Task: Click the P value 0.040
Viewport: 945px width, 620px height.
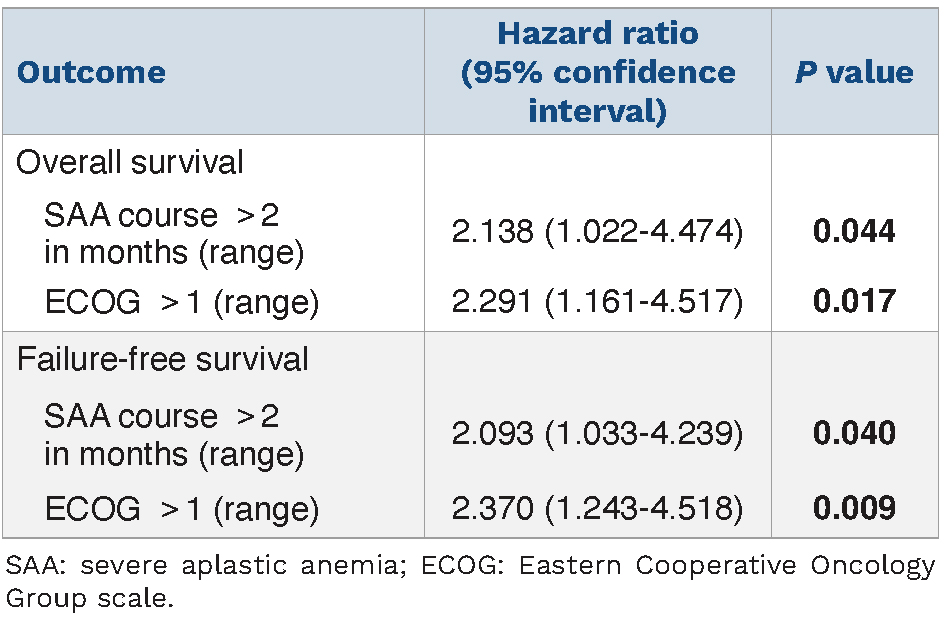Action: tap(854, 434)
